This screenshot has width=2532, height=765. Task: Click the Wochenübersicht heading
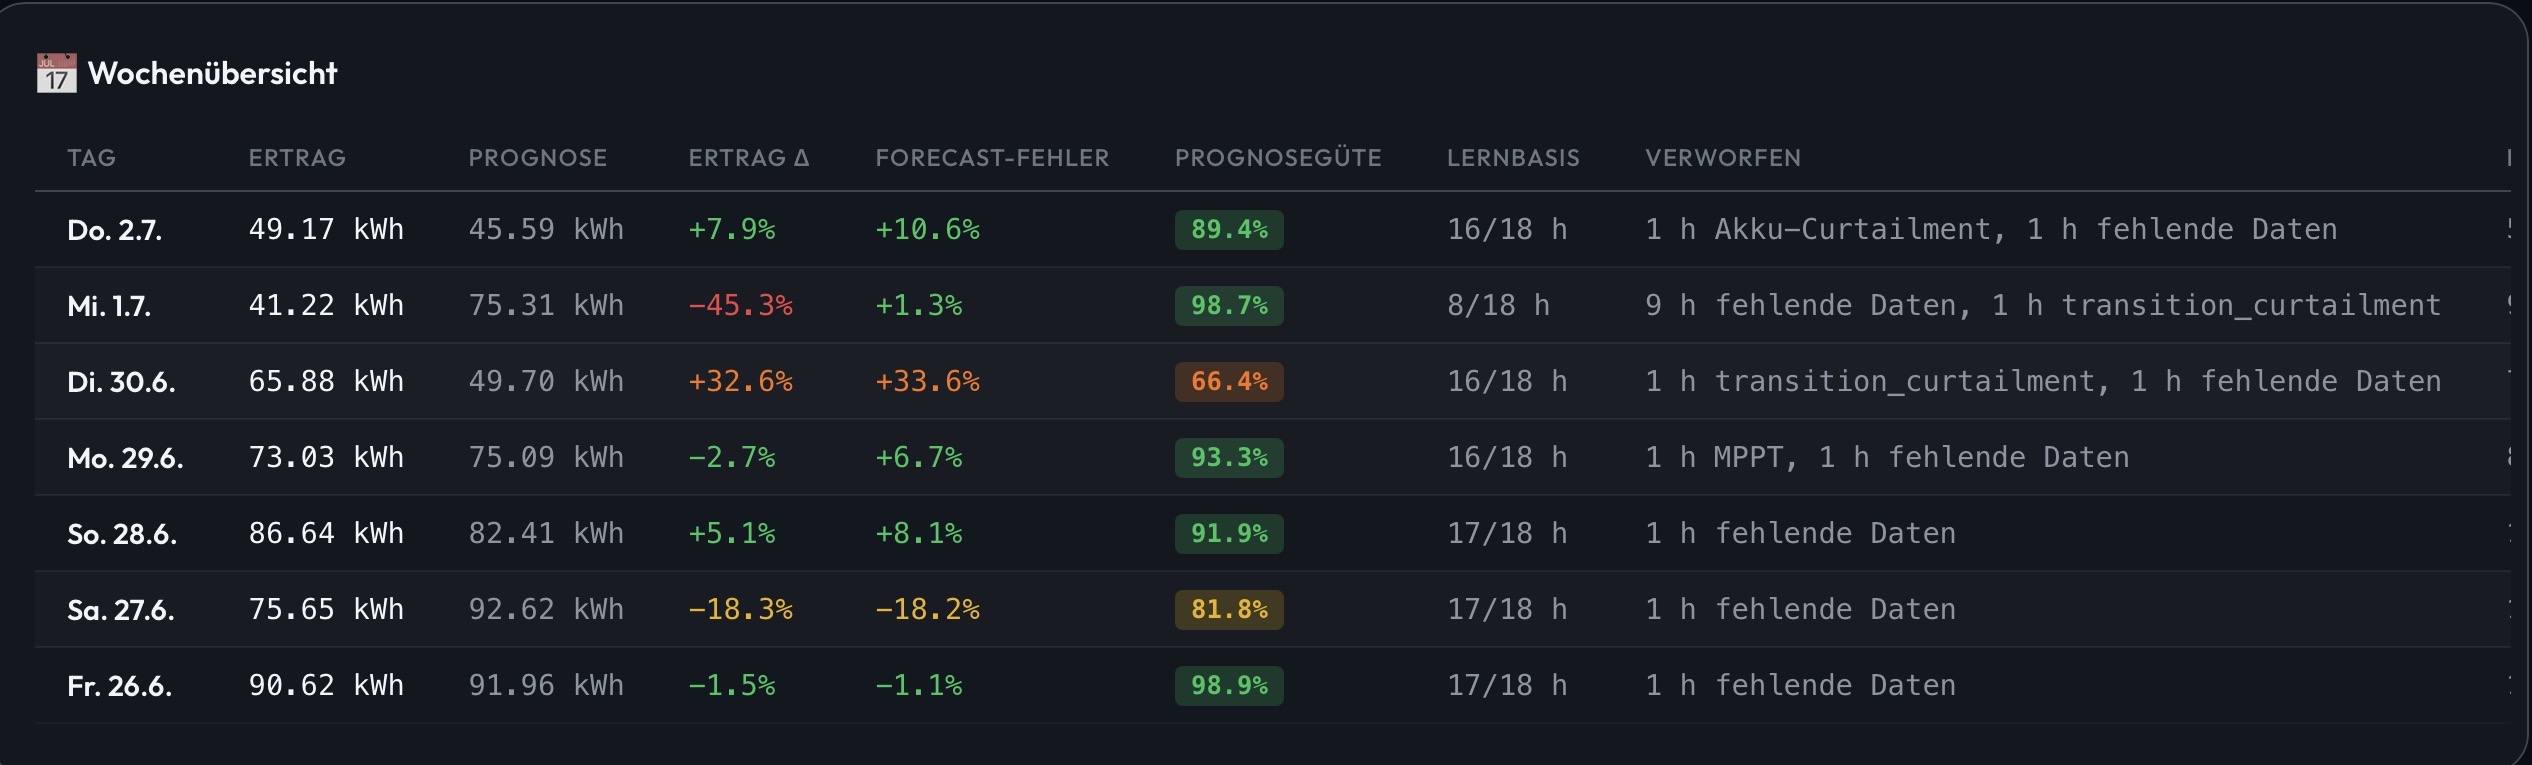coord(212,73)
